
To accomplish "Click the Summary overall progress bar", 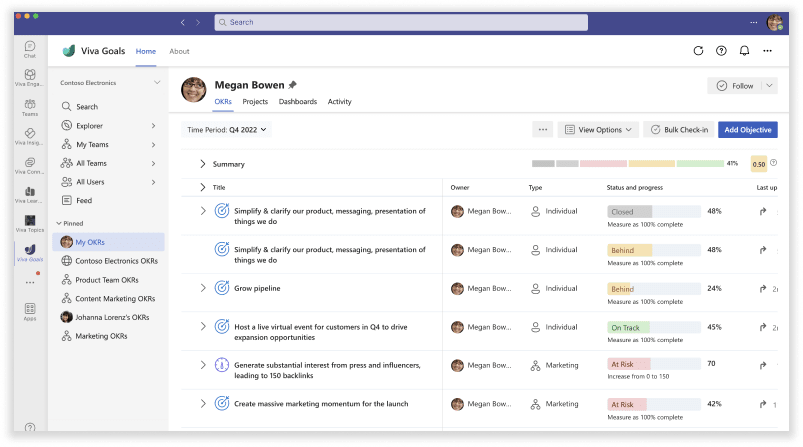I will (628, 163).
